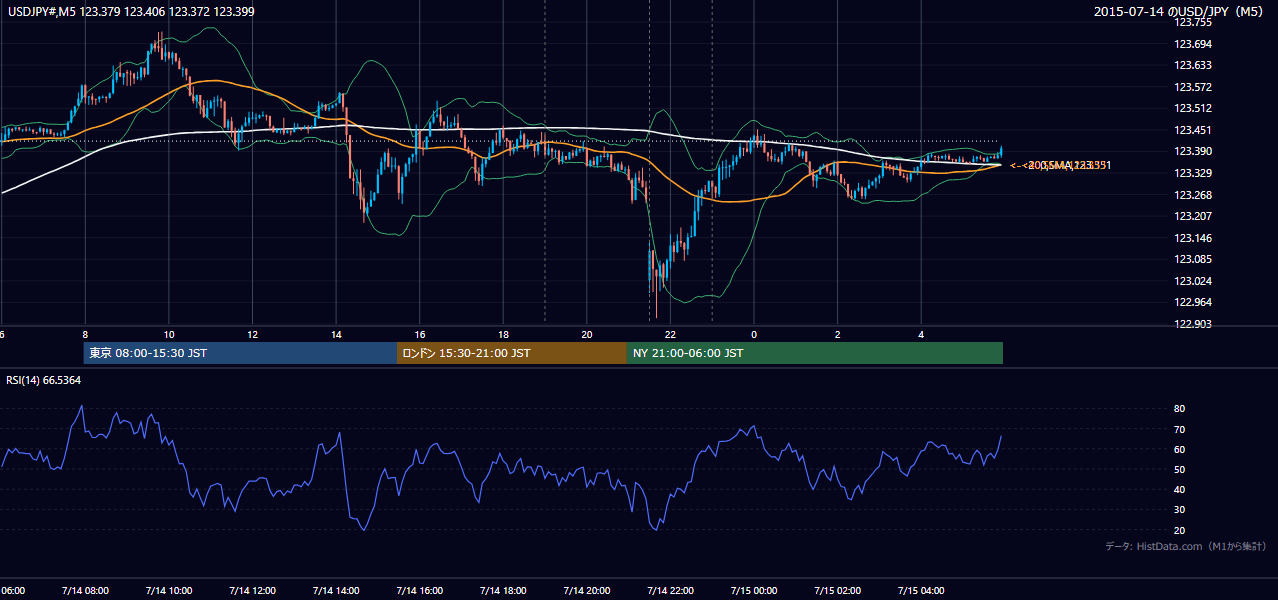
Task: Click price axis label 123.024
Action: coord(1192,281)
